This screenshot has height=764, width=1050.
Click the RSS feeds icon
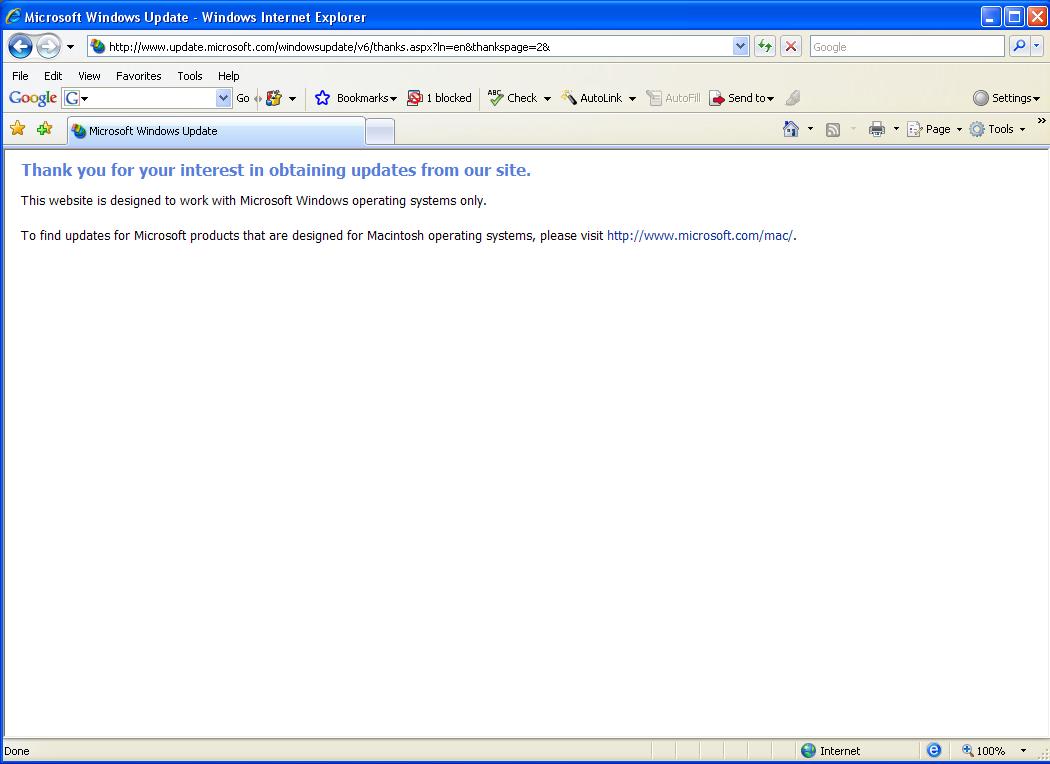pos(833,130)
